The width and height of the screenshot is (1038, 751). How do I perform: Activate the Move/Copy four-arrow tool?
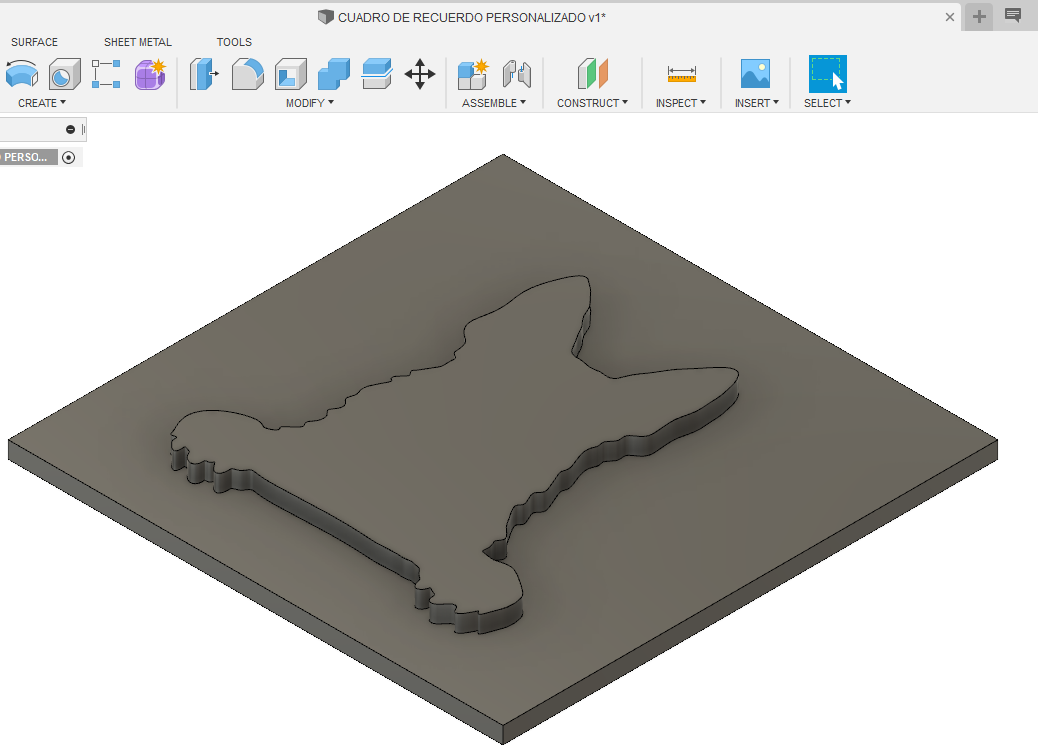coord(420,74)
